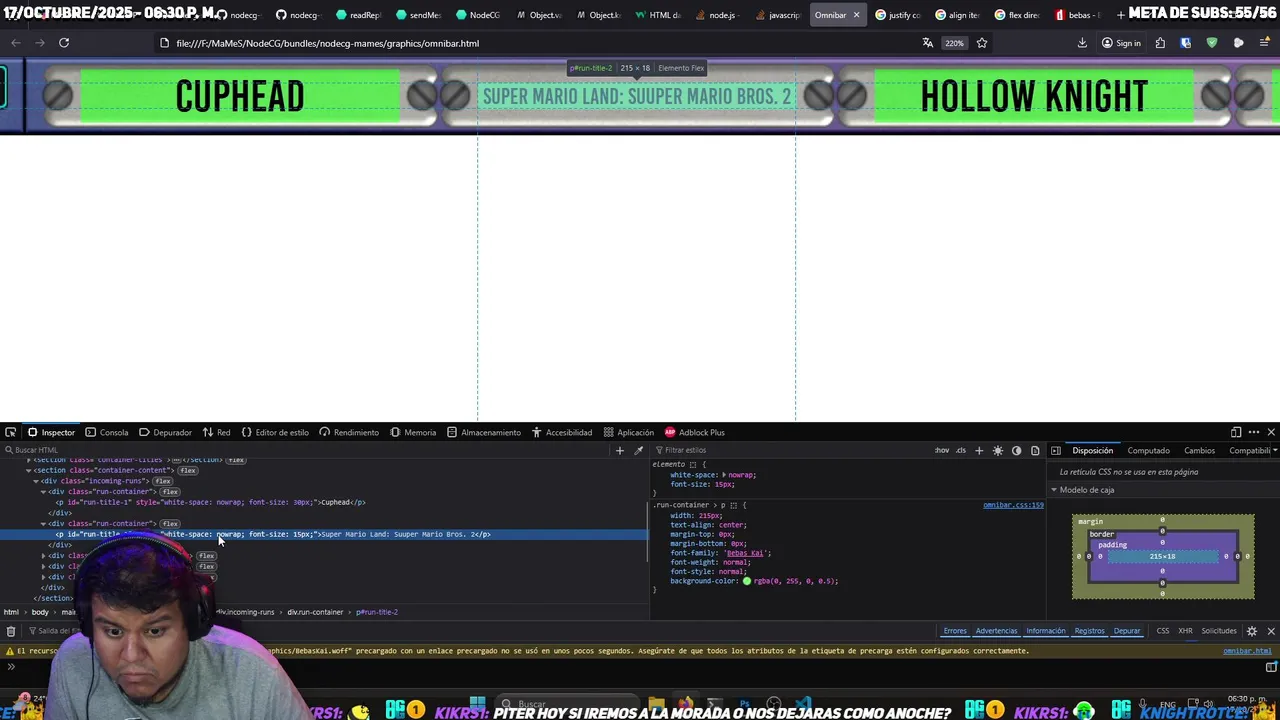Switch to the Cambios sidebar tab
This screenshot has height=720, width=1280.
1199,450
